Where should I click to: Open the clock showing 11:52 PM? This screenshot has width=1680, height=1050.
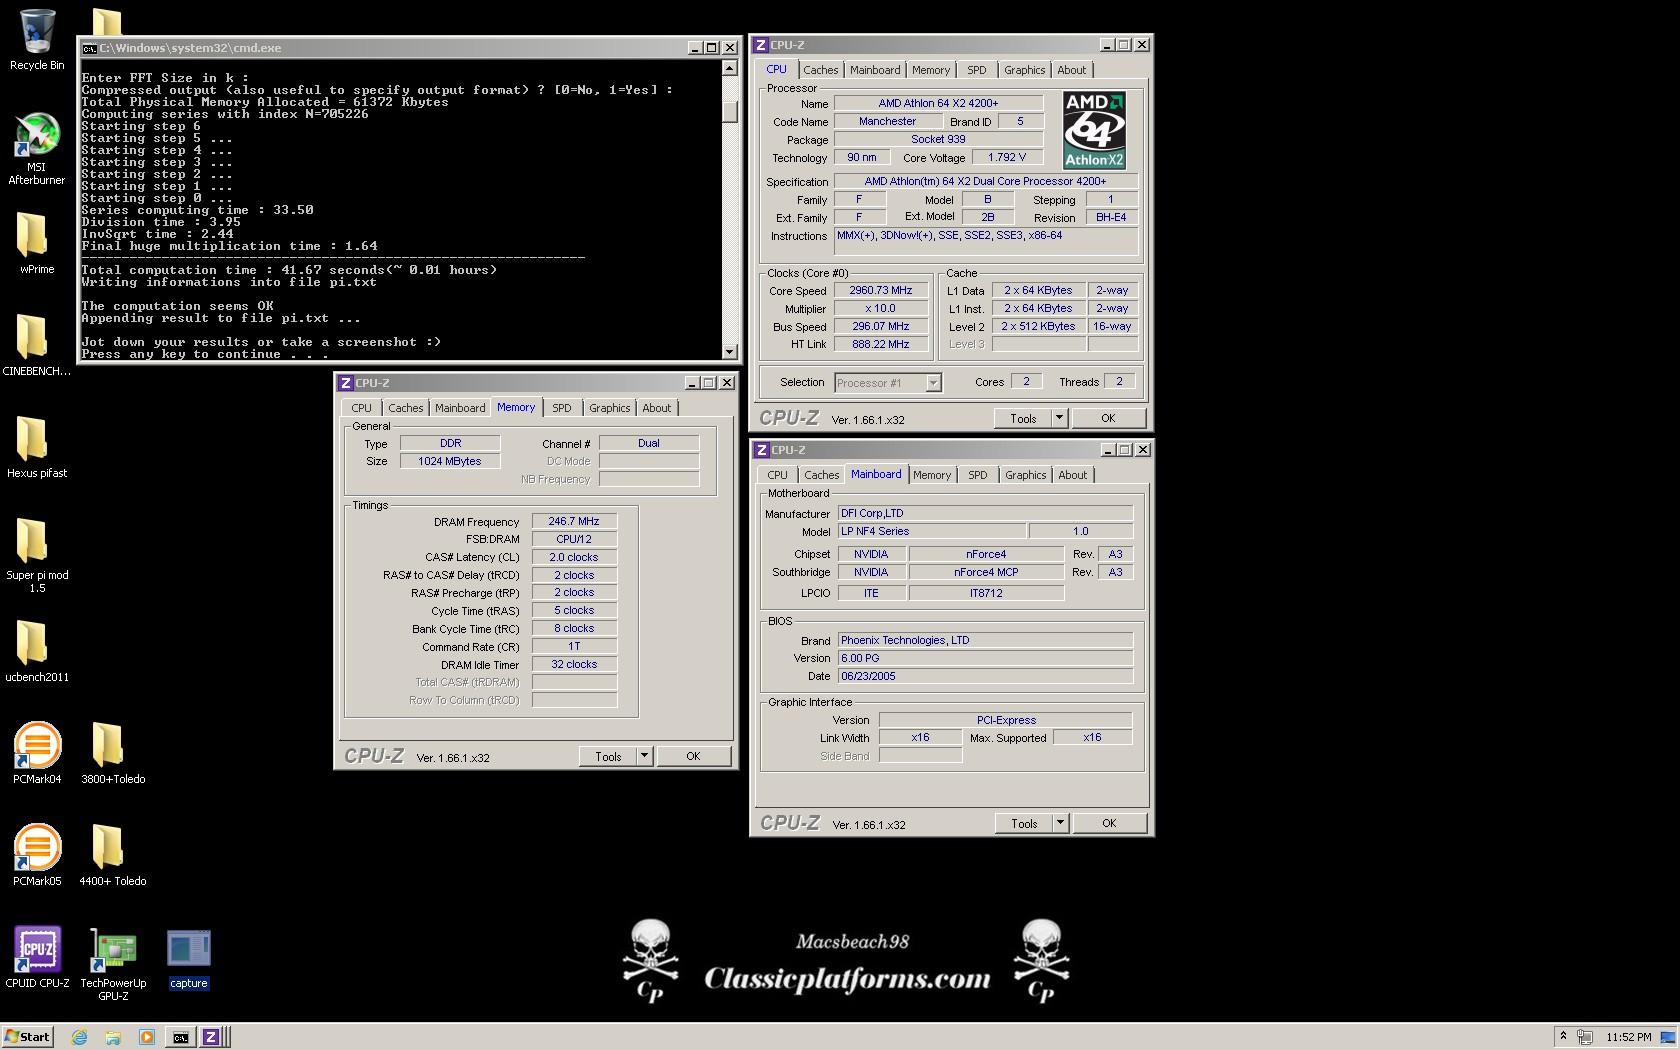click(x=1629, y=1037)
